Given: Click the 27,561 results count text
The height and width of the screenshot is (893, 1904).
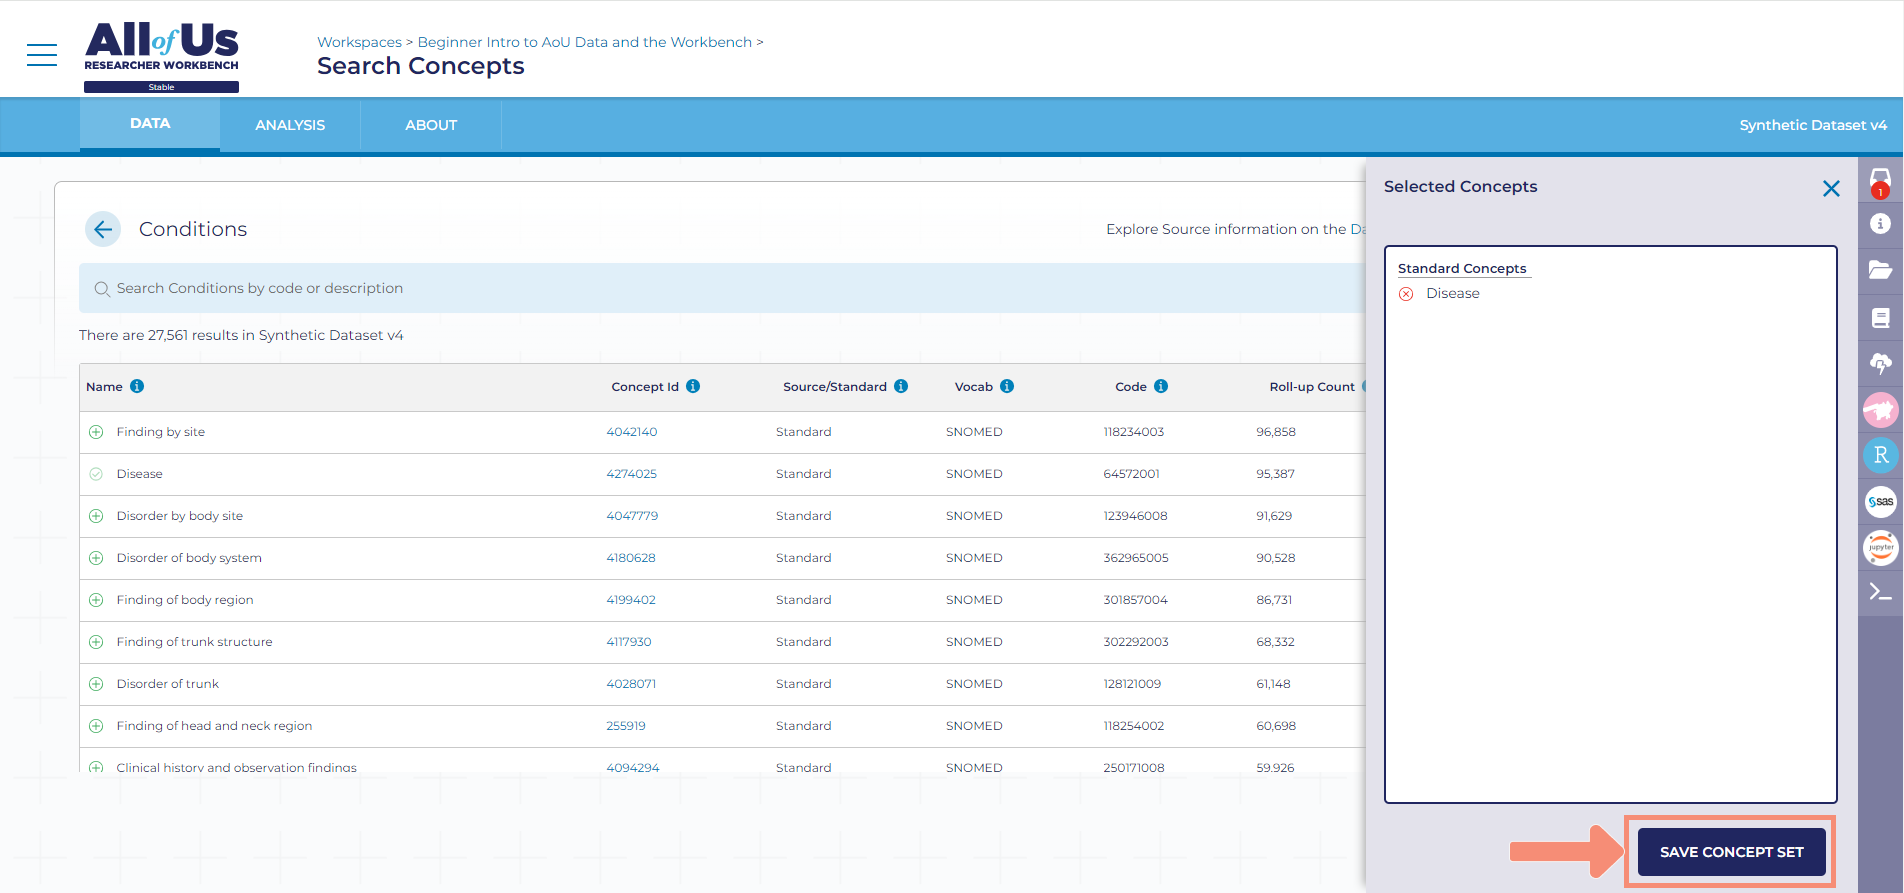Looking at the screenshot, I should pyautogui.click(x=241, y=335).
